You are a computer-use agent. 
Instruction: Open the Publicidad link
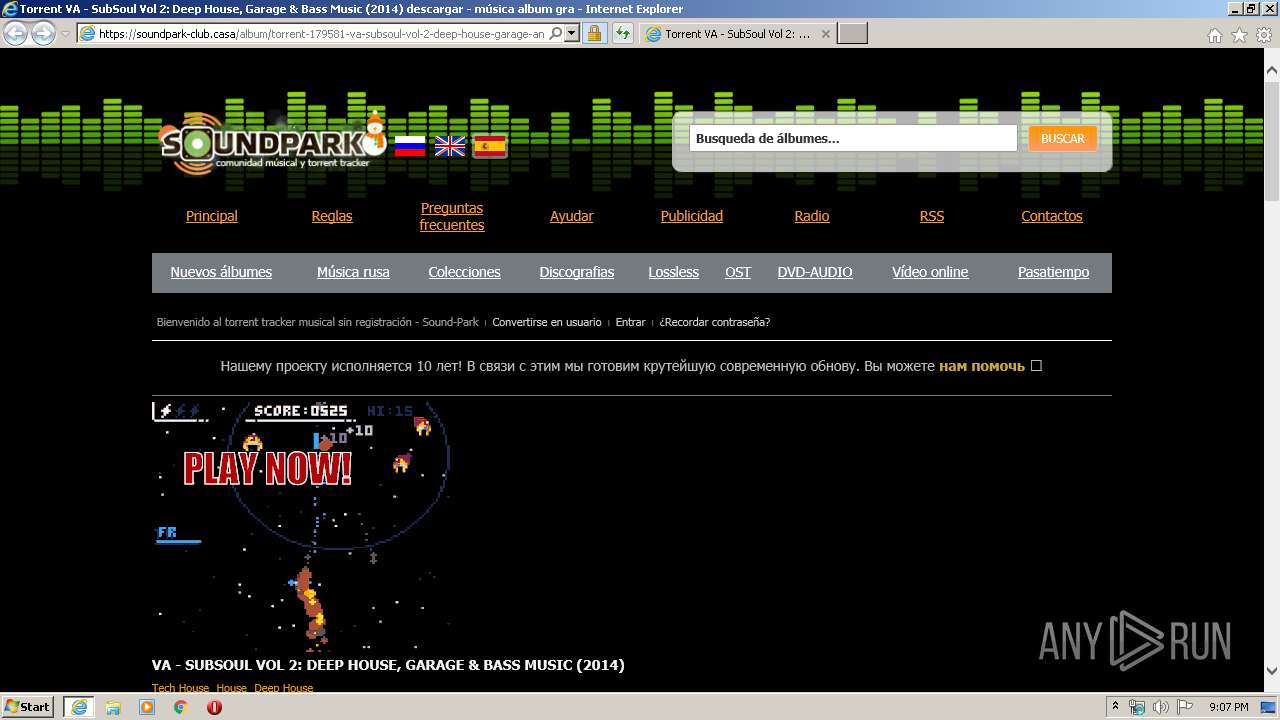[x=692, y=216]
